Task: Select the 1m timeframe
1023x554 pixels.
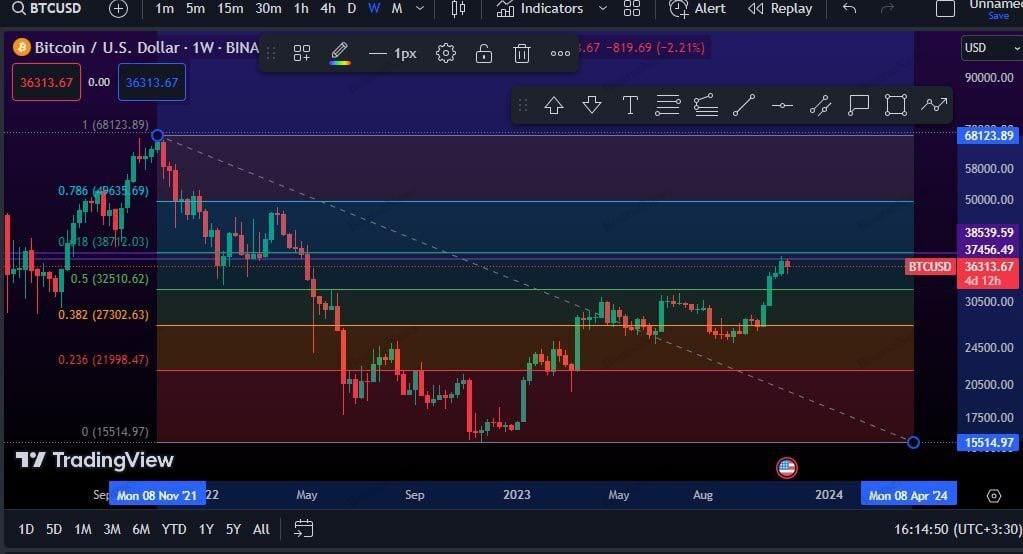Action: point(164,8)
